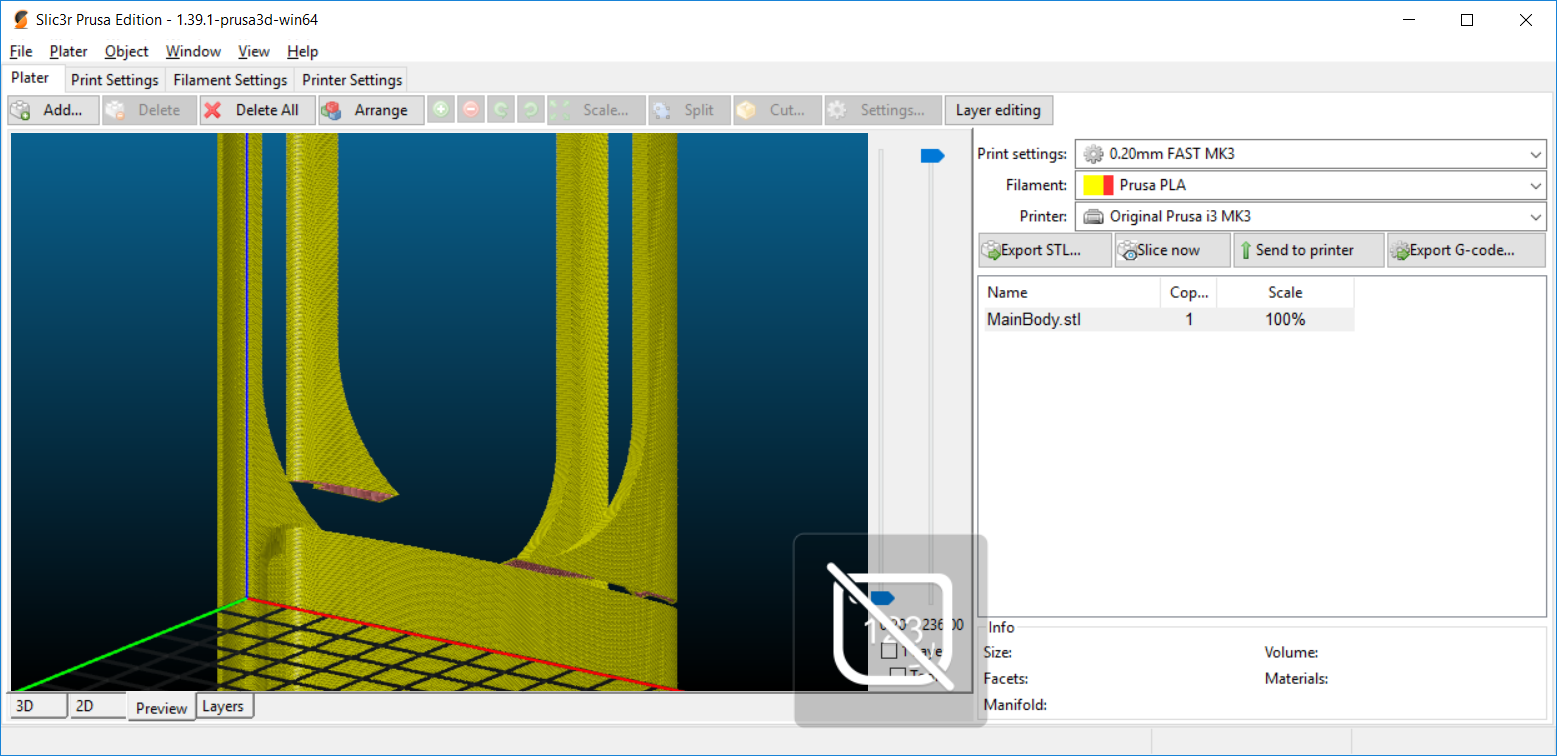This screenshot has height=756, width=1557.
Task: Click the Scale column header
Action: coord(1285,293)
